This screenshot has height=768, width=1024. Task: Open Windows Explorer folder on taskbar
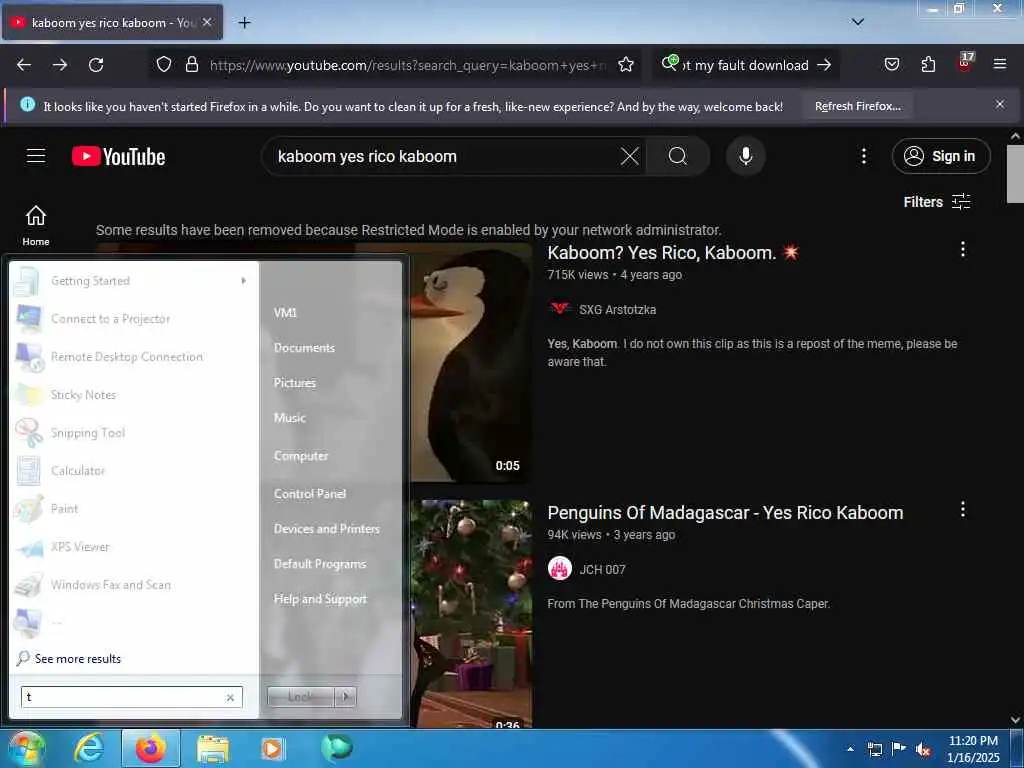pyautogui.click(x=213, y=749)
